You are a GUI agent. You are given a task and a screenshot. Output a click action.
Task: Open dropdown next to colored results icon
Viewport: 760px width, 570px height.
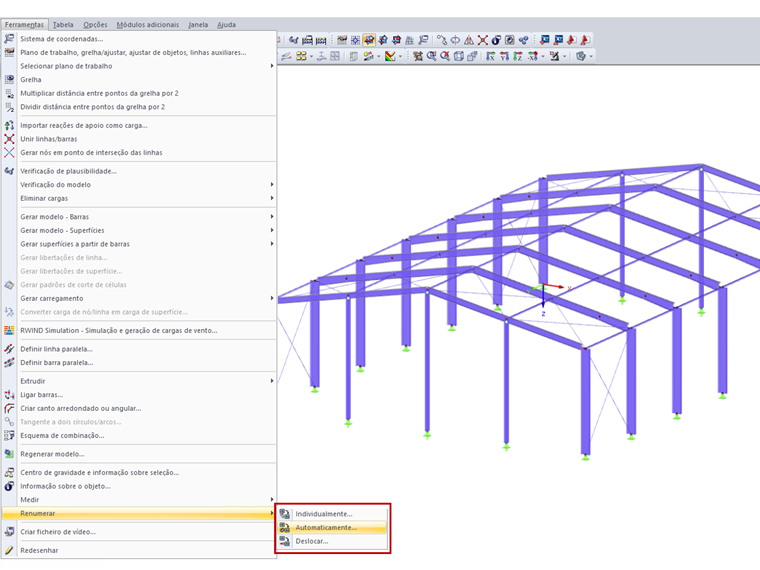[x=400, y=56]
